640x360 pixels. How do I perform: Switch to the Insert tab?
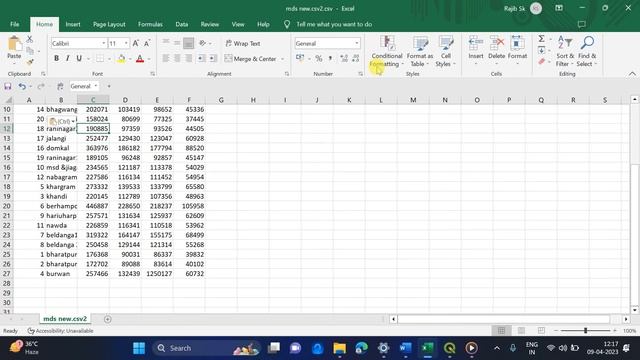[73, 24]
